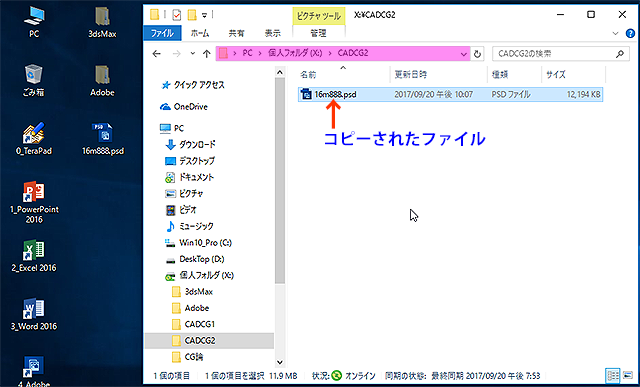Screen dimensions: 640x387
Task: Launch 3_Word 2016 shortcut
Action: click(x=34, y=314)
